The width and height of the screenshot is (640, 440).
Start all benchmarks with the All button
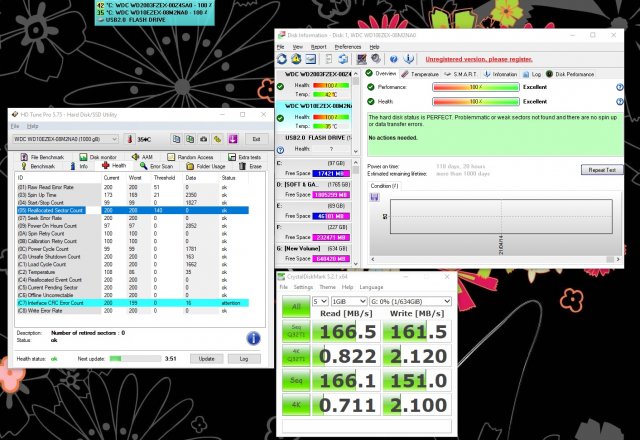click(295, 307)
